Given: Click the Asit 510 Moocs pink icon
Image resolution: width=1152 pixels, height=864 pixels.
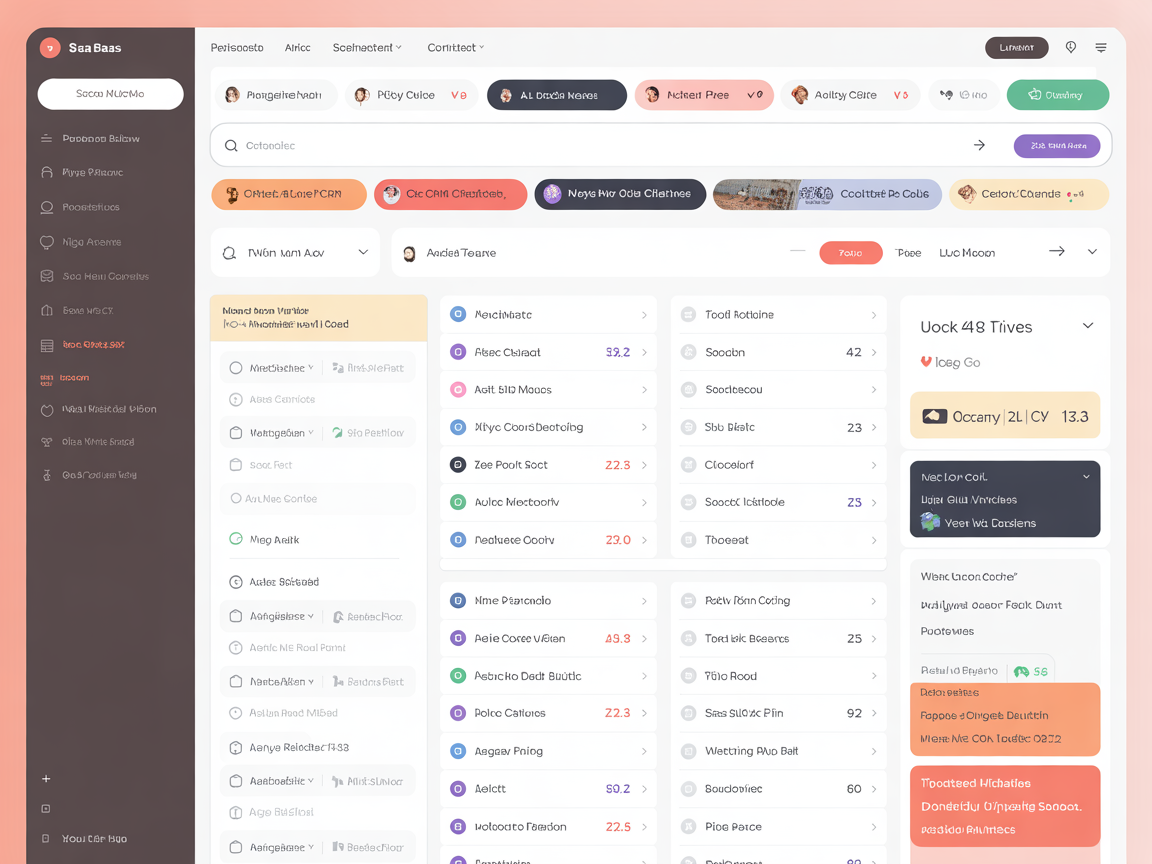Looking at the screenshot, I should pos(458,390).
